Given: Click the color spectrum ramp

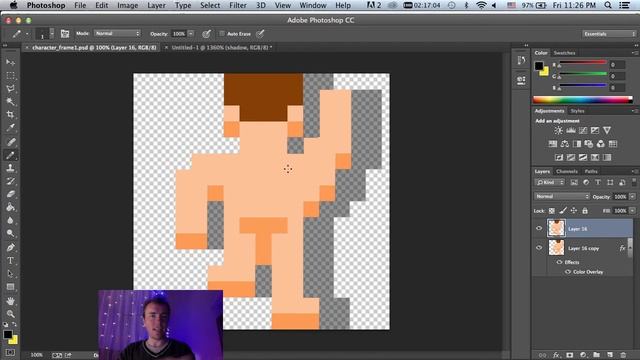Looking at the screenshot, I should tap(582, 99).
